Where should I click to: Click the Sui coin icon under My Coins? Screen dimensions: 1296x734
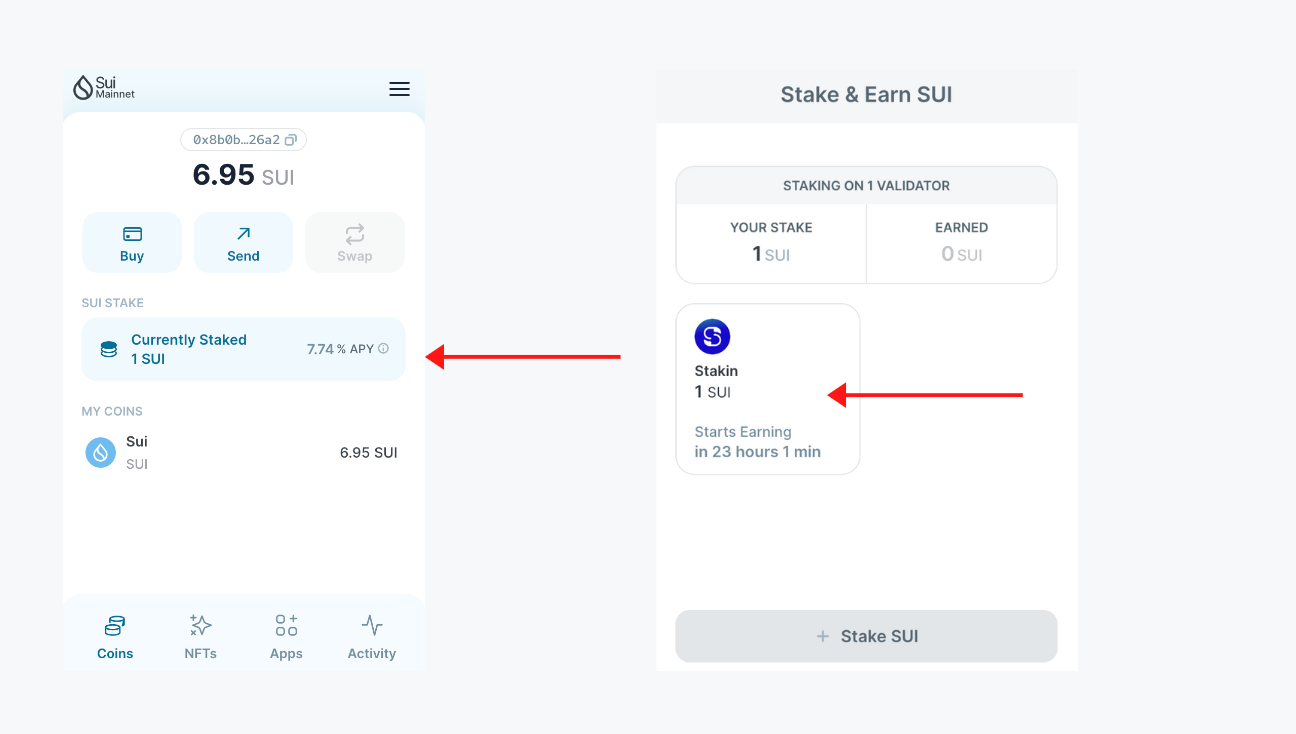(100, 452)
